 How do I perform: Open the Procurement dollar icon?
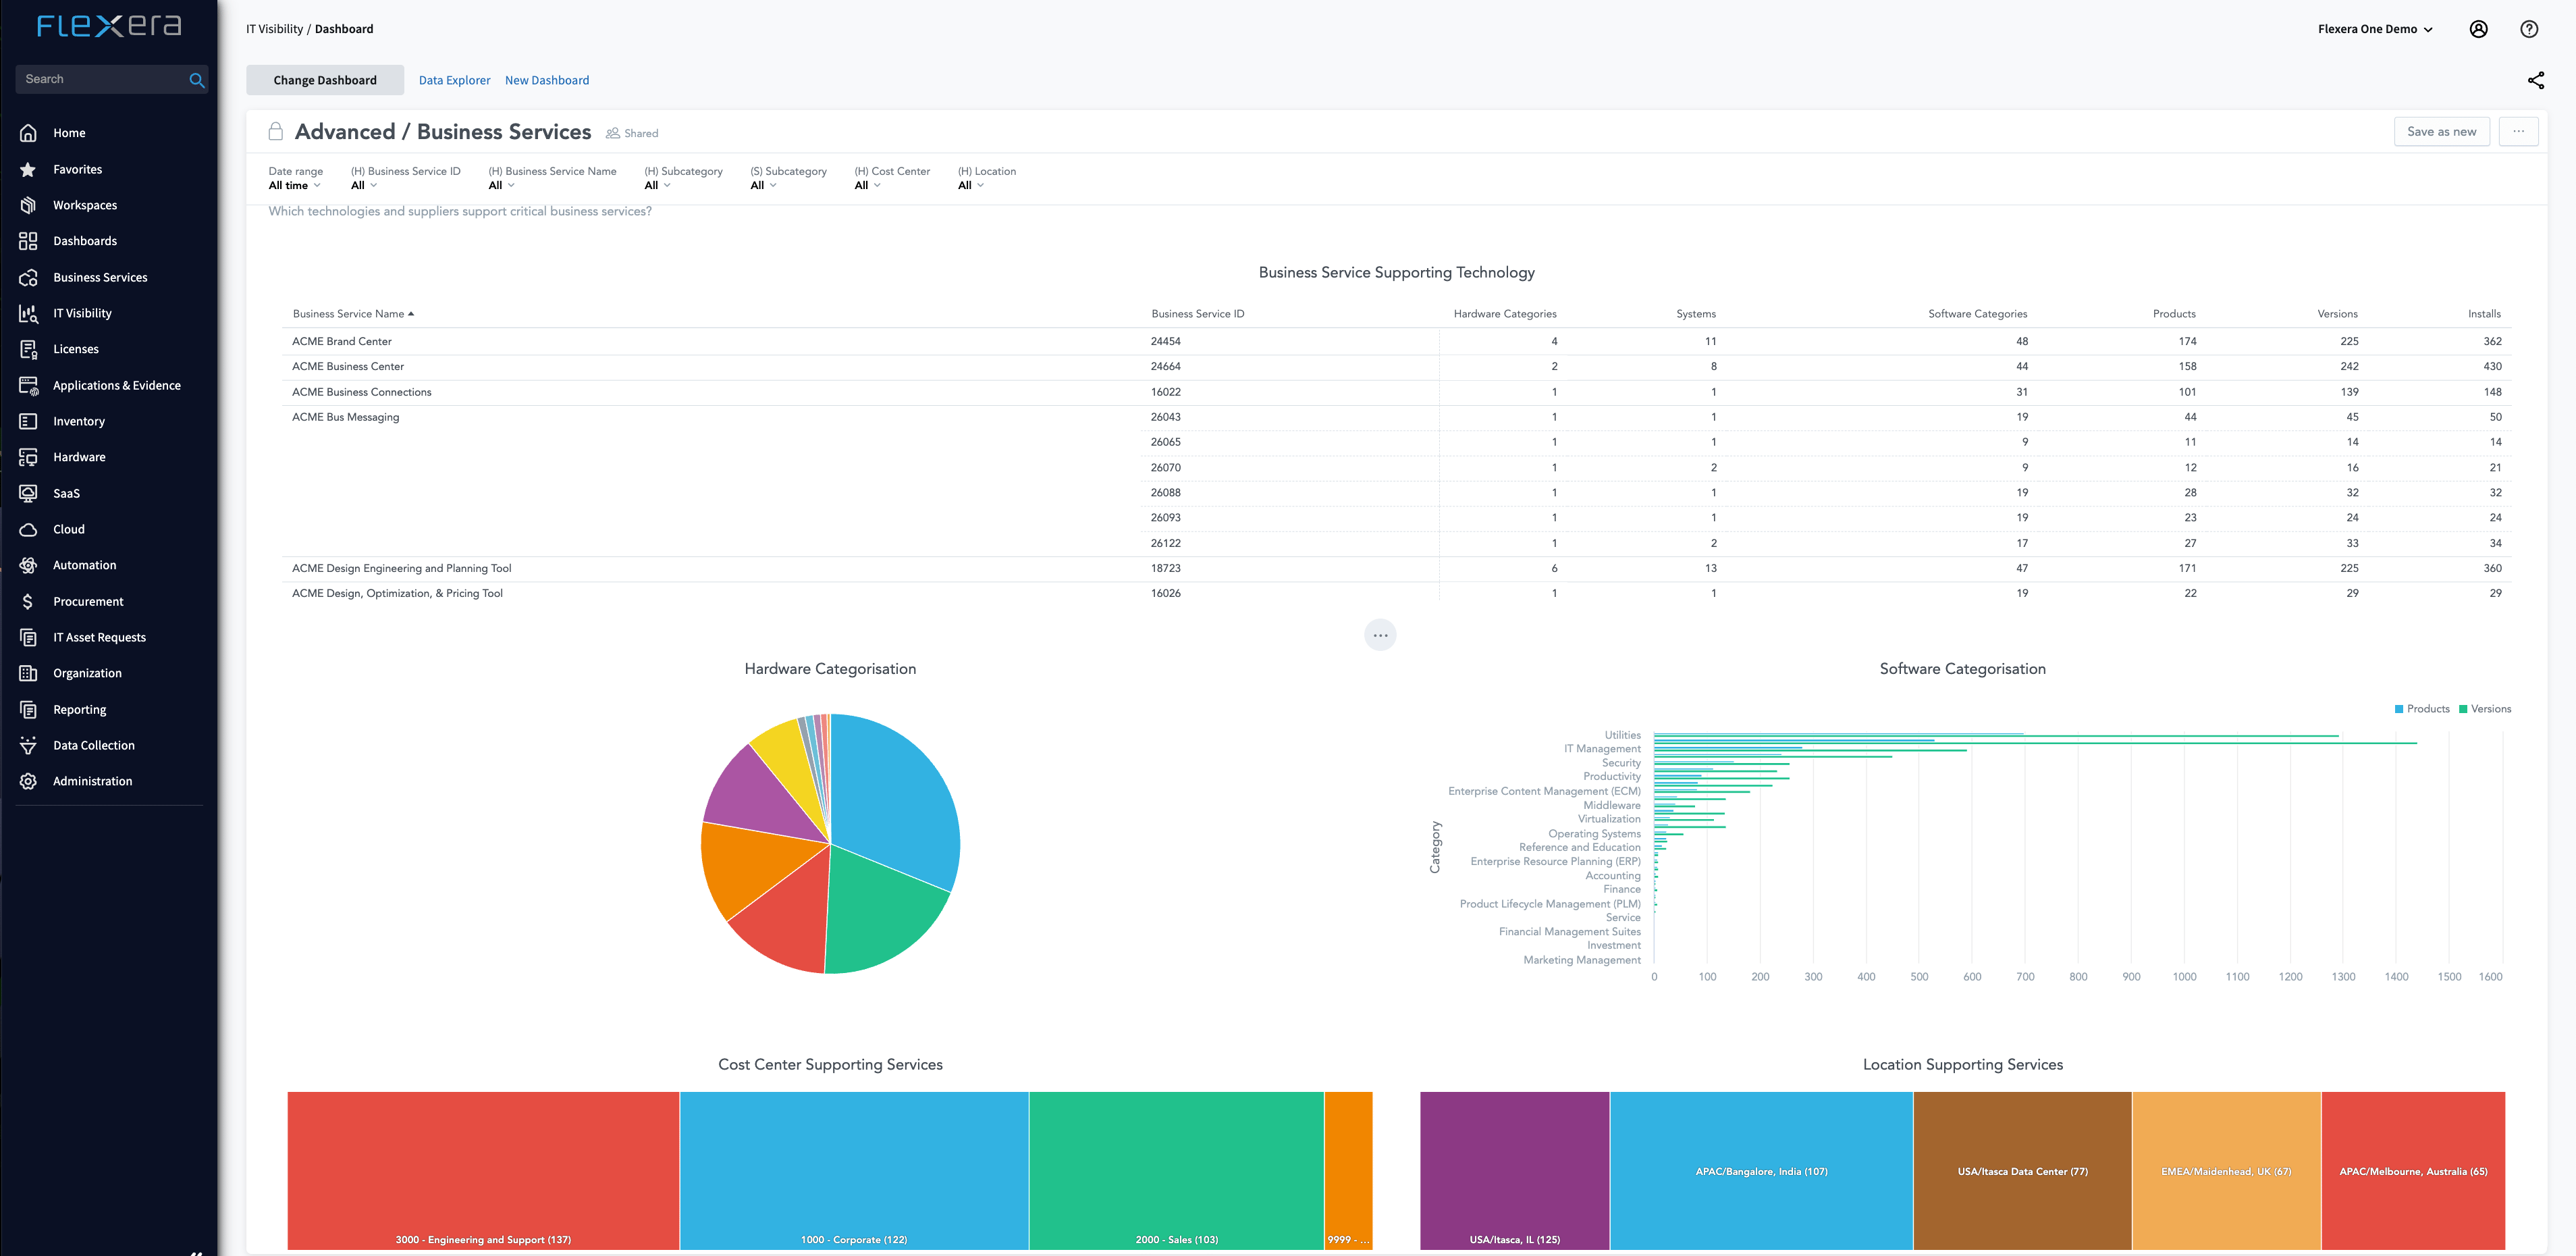(x=28, y=601)
